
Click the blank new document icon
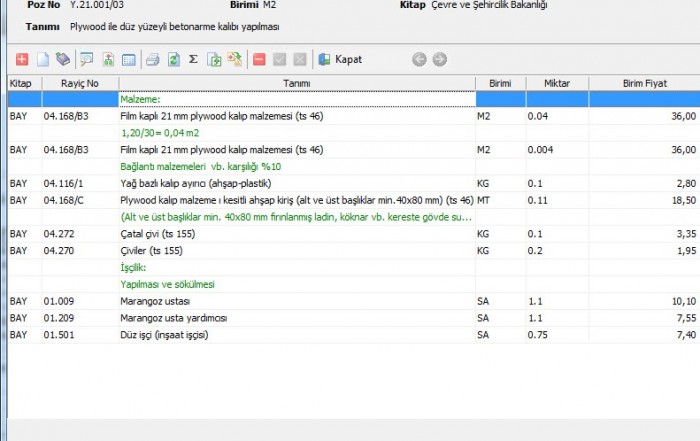43,59
